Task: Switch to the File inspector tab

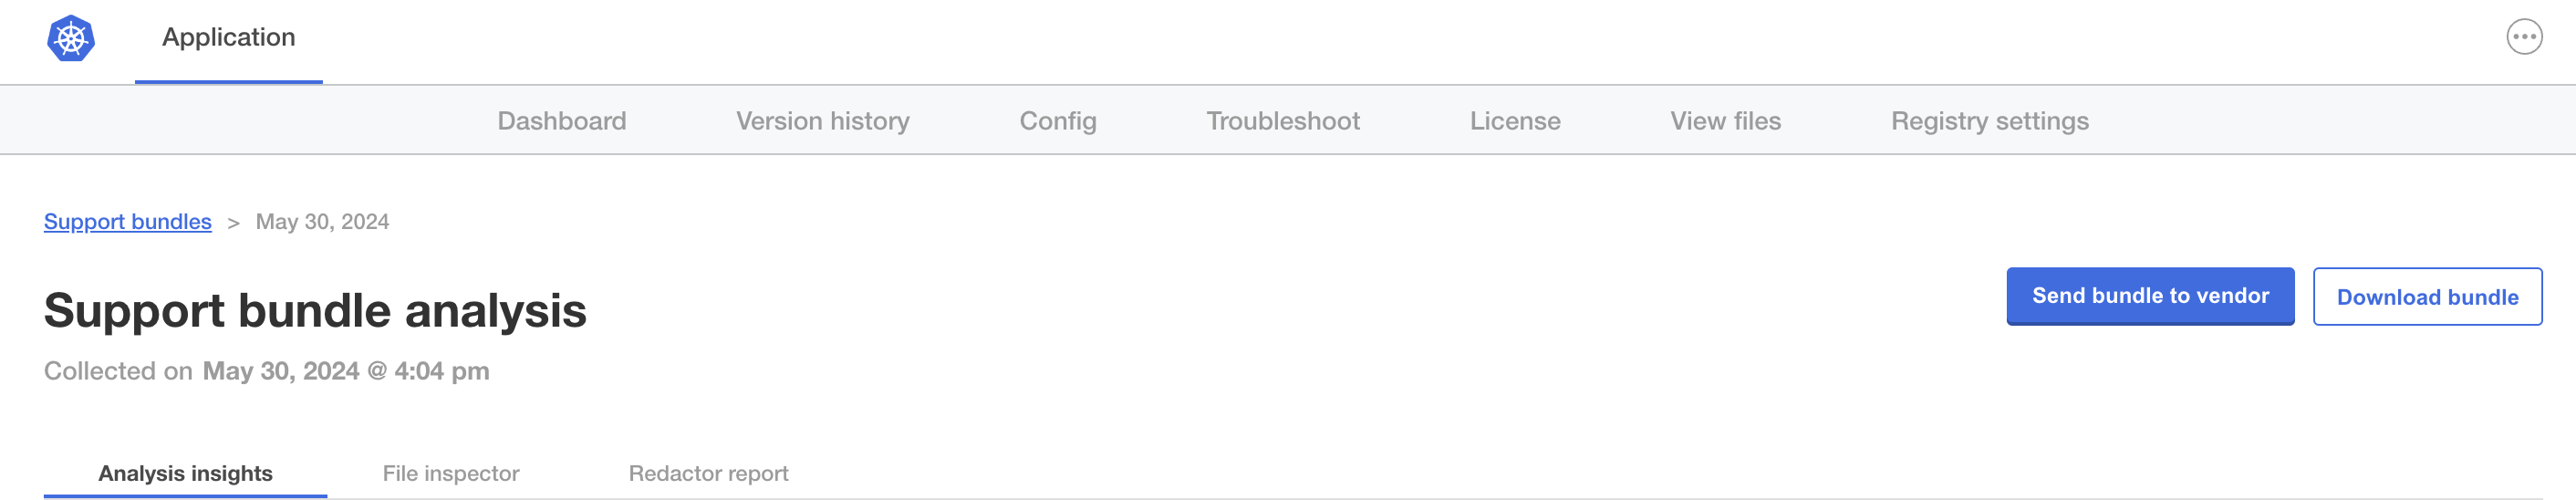Action: pyautogui.click(x=450, y=473)
